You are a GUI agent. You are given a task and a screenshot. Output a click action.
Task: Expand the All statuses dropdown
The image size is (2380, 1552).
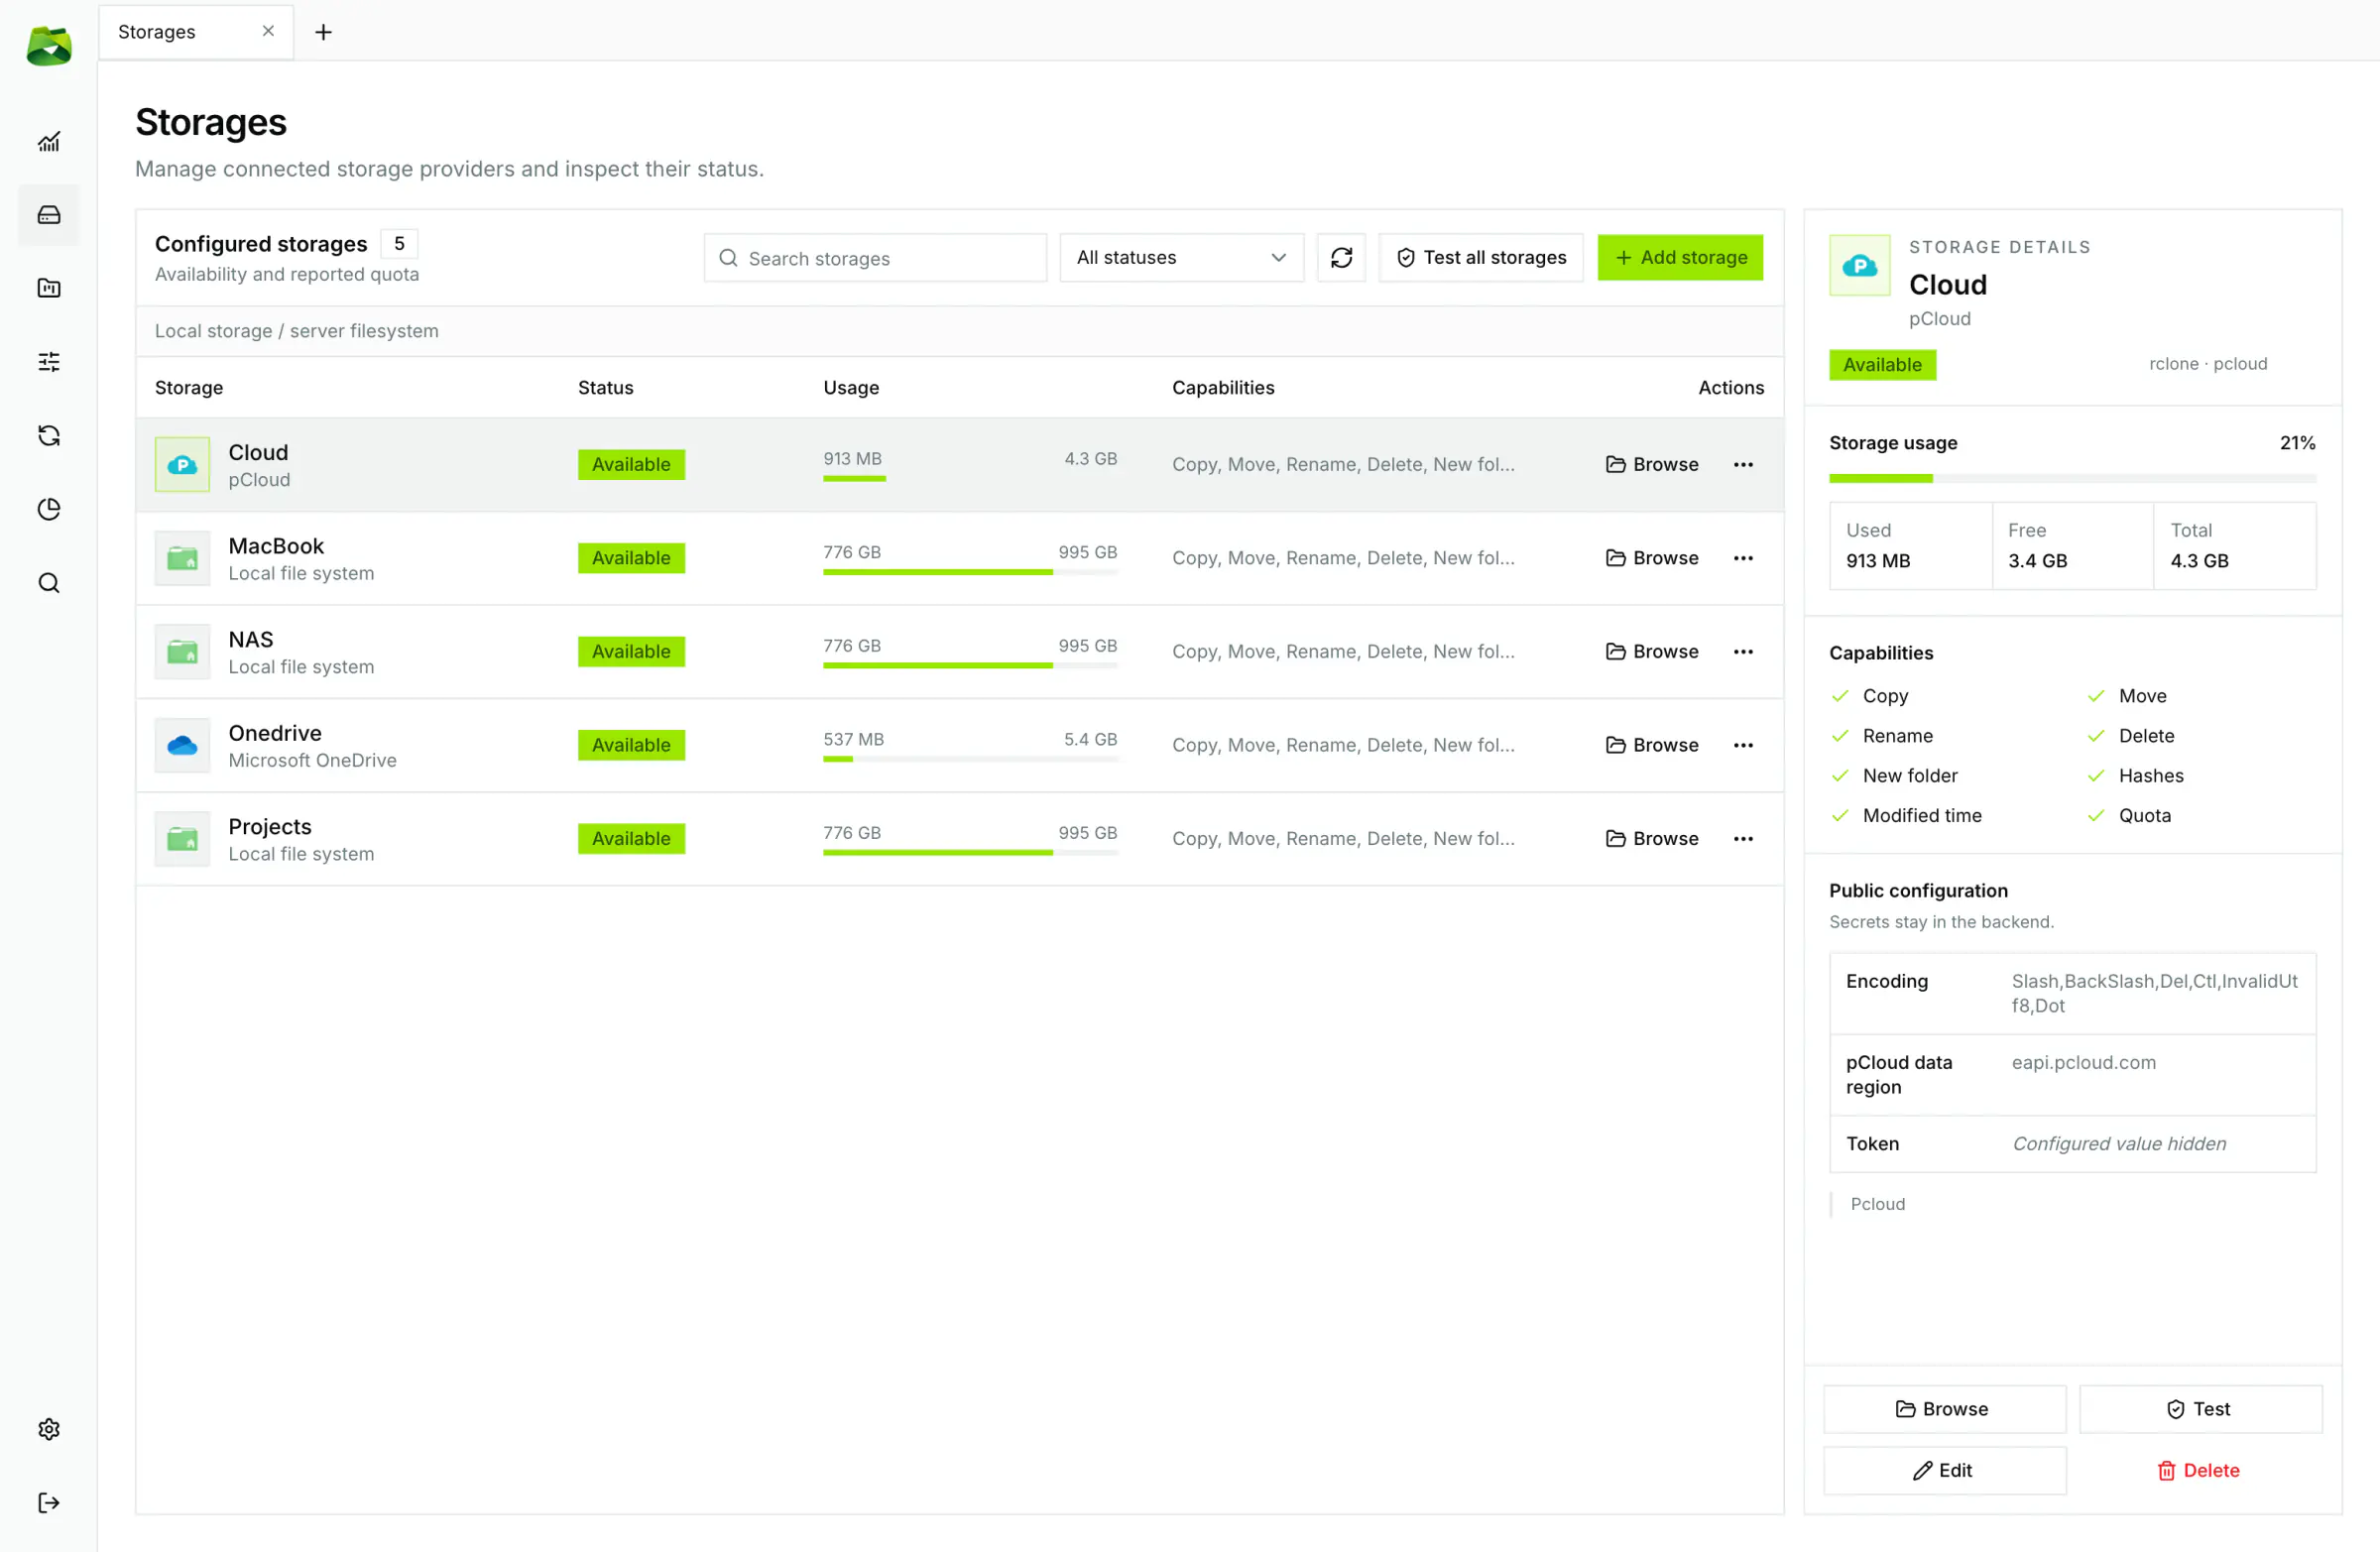(1181, 258)
